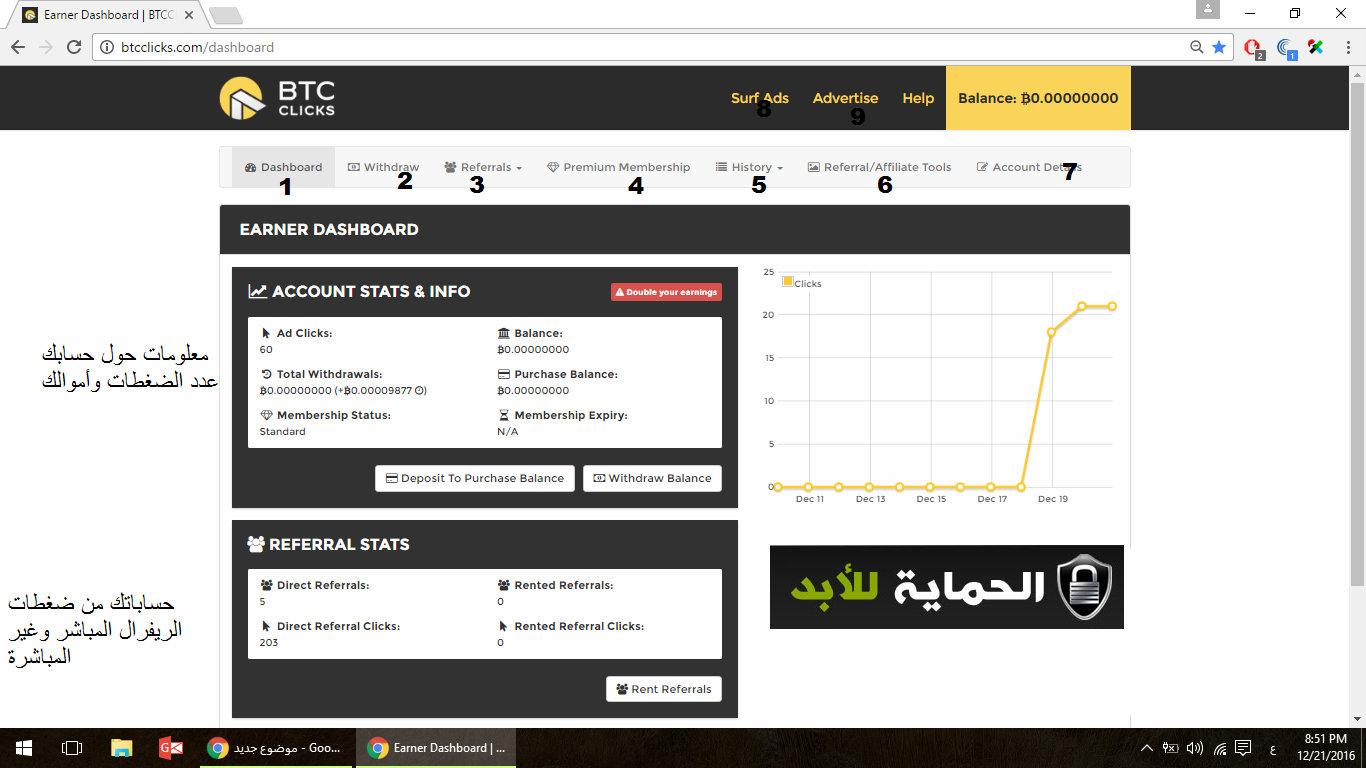Click Deposit To Purchase Balance button

coord(475,478)
